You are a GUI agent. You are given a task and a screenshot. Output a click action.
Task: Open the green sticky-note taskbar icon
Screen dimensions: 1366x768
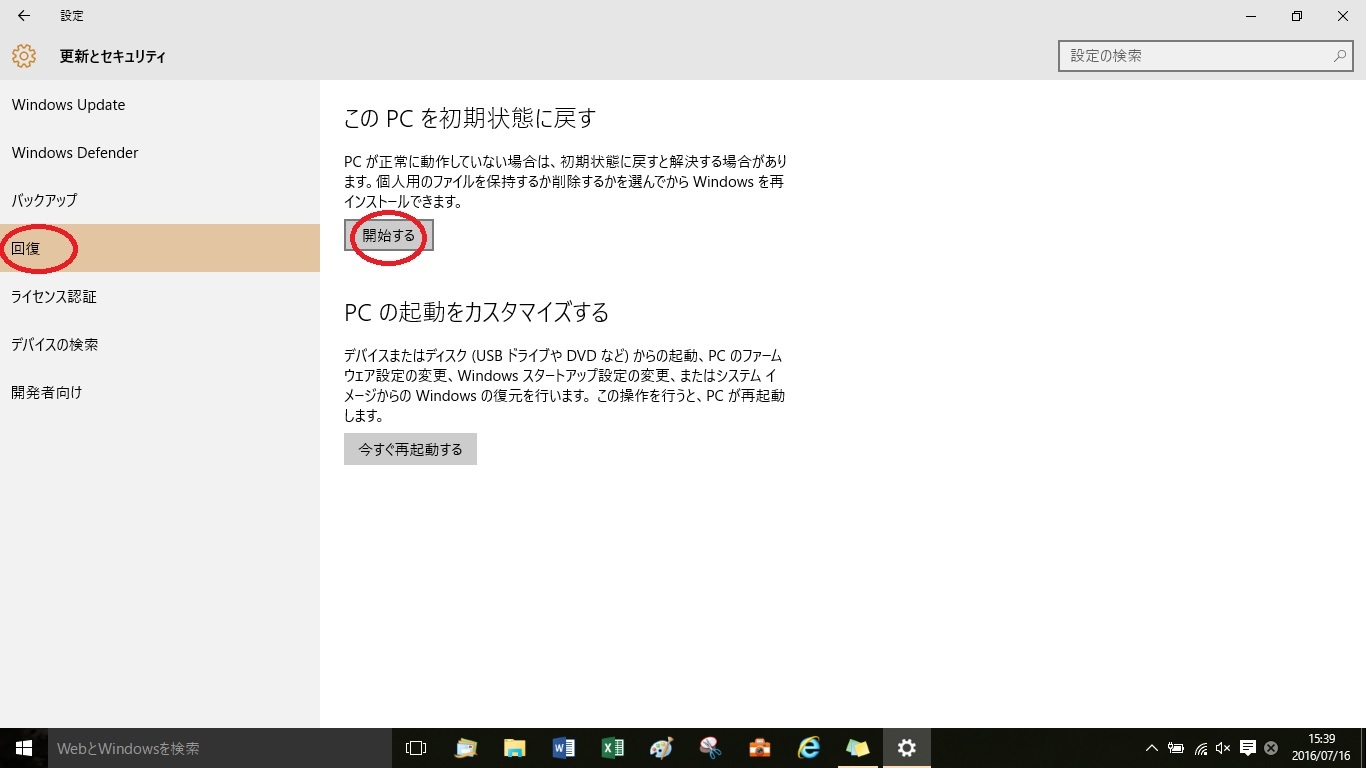[857, 748]
